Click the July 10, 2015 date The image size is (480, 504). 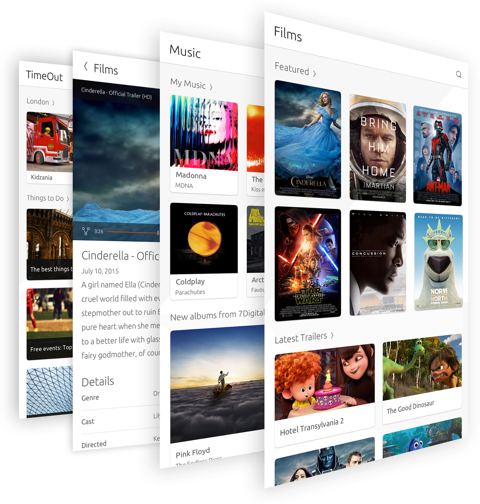click(x=100, y=271)
